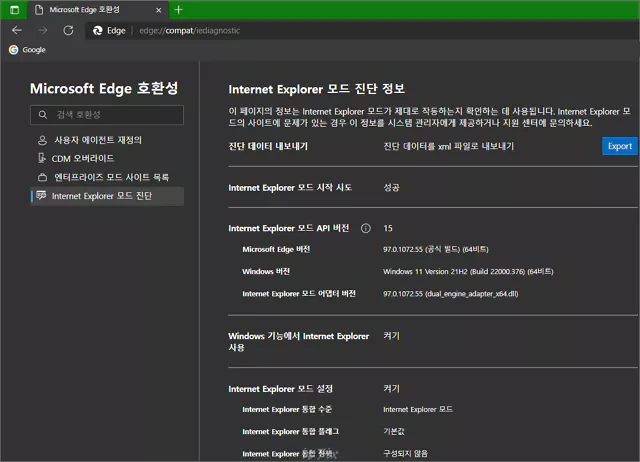Click 켜기 value beside Windows 기능에서 Internet Explorer
This screenshot has width=640, height=462.
pyautogui.click(x=391, y=336)
